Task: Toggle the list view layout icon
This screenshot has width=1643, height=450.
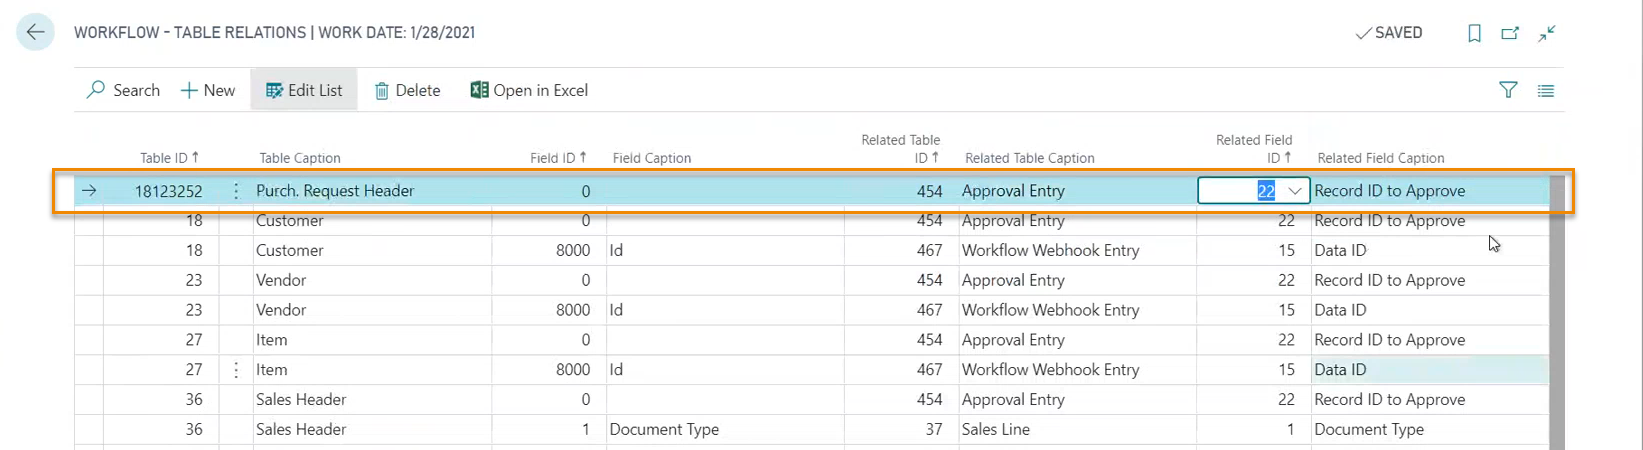Action: 1546,90
